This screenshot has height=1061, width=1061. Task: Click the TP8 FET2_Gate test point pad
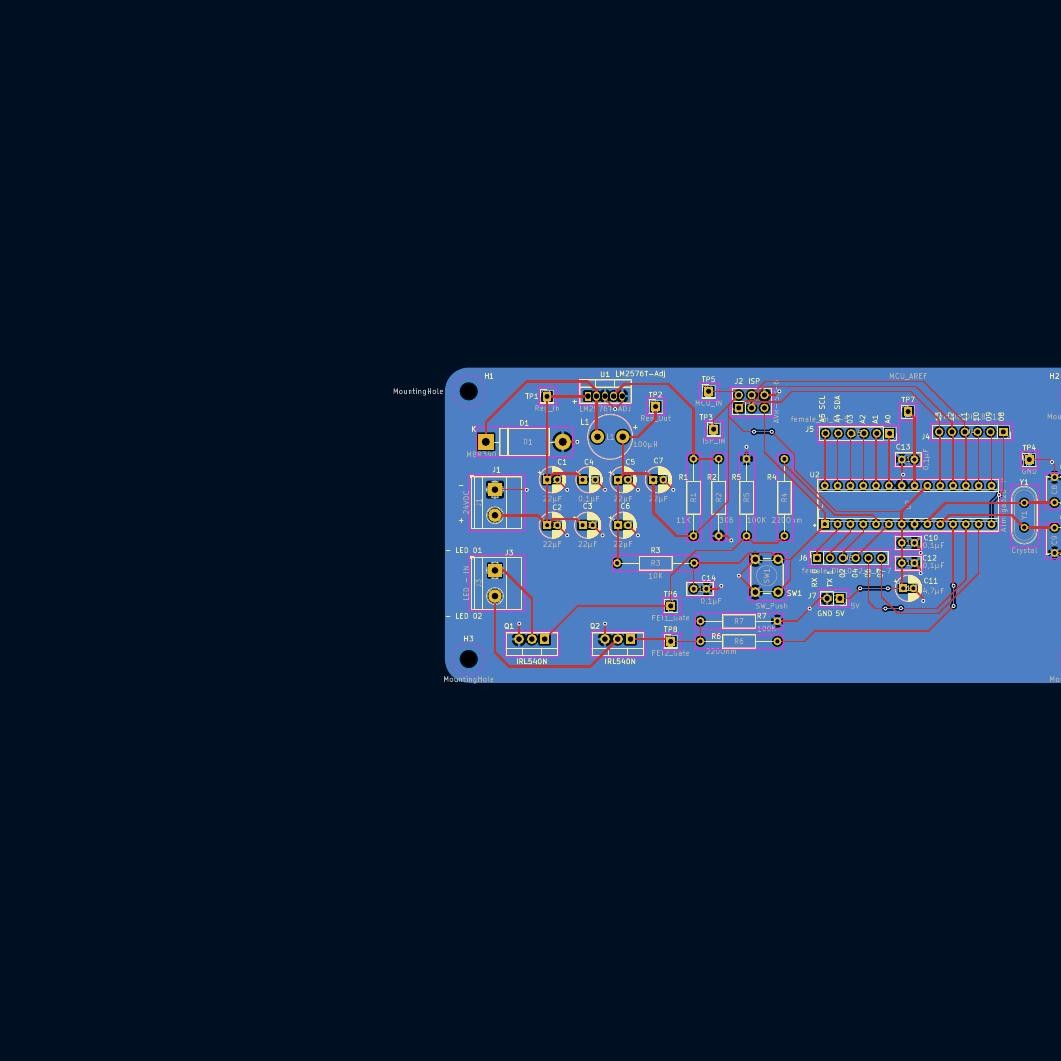pyautogui.click(x=671, y=641)
